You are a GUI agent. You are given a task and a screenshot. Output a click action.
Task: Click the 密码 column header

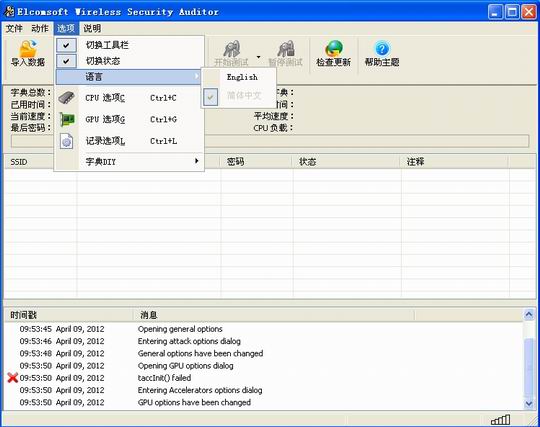tap(256, 162)
